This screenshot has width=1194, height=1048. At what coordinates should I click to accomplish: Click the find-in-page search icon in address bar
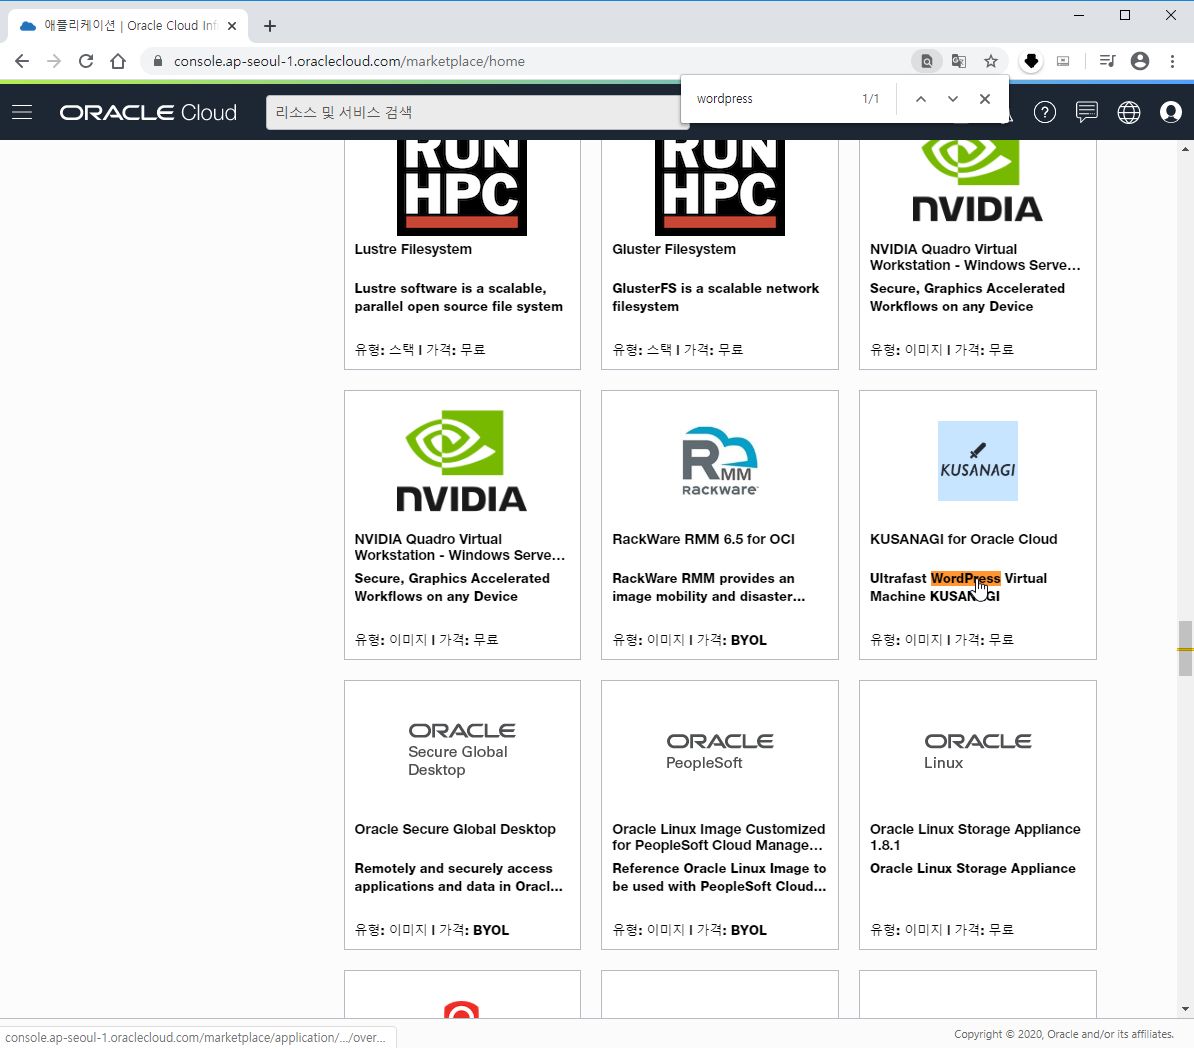click(x=927, y=61)
